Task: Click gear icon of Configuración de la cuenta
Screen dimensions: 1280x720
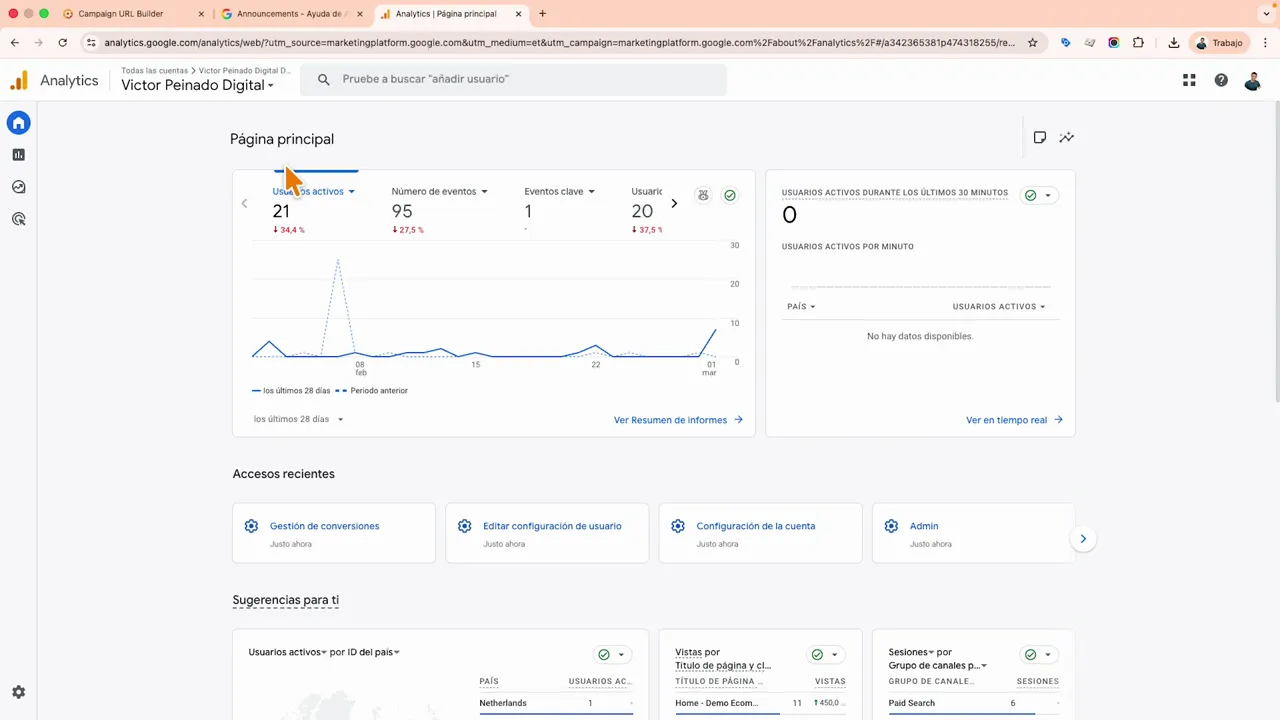Action: tap(678, 526)
